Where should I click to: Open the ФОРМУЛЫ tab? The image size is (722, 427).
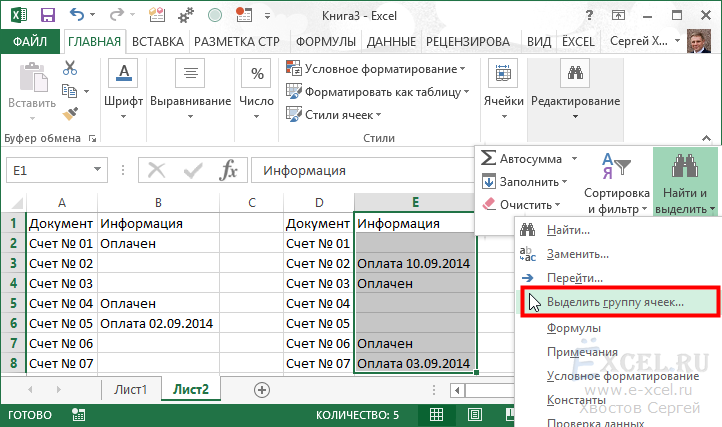point(326,41)
